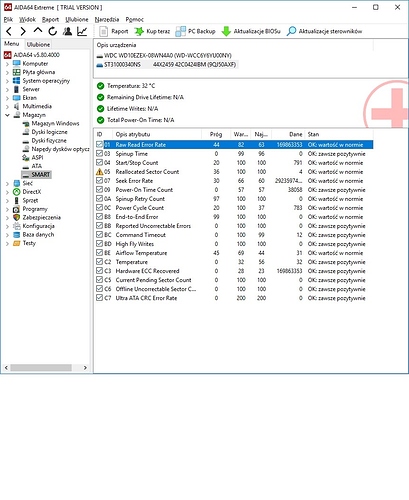The height and width of the screenshot is (500, 409).
Task: Open the Raport menu
Action: pos(50,19)
